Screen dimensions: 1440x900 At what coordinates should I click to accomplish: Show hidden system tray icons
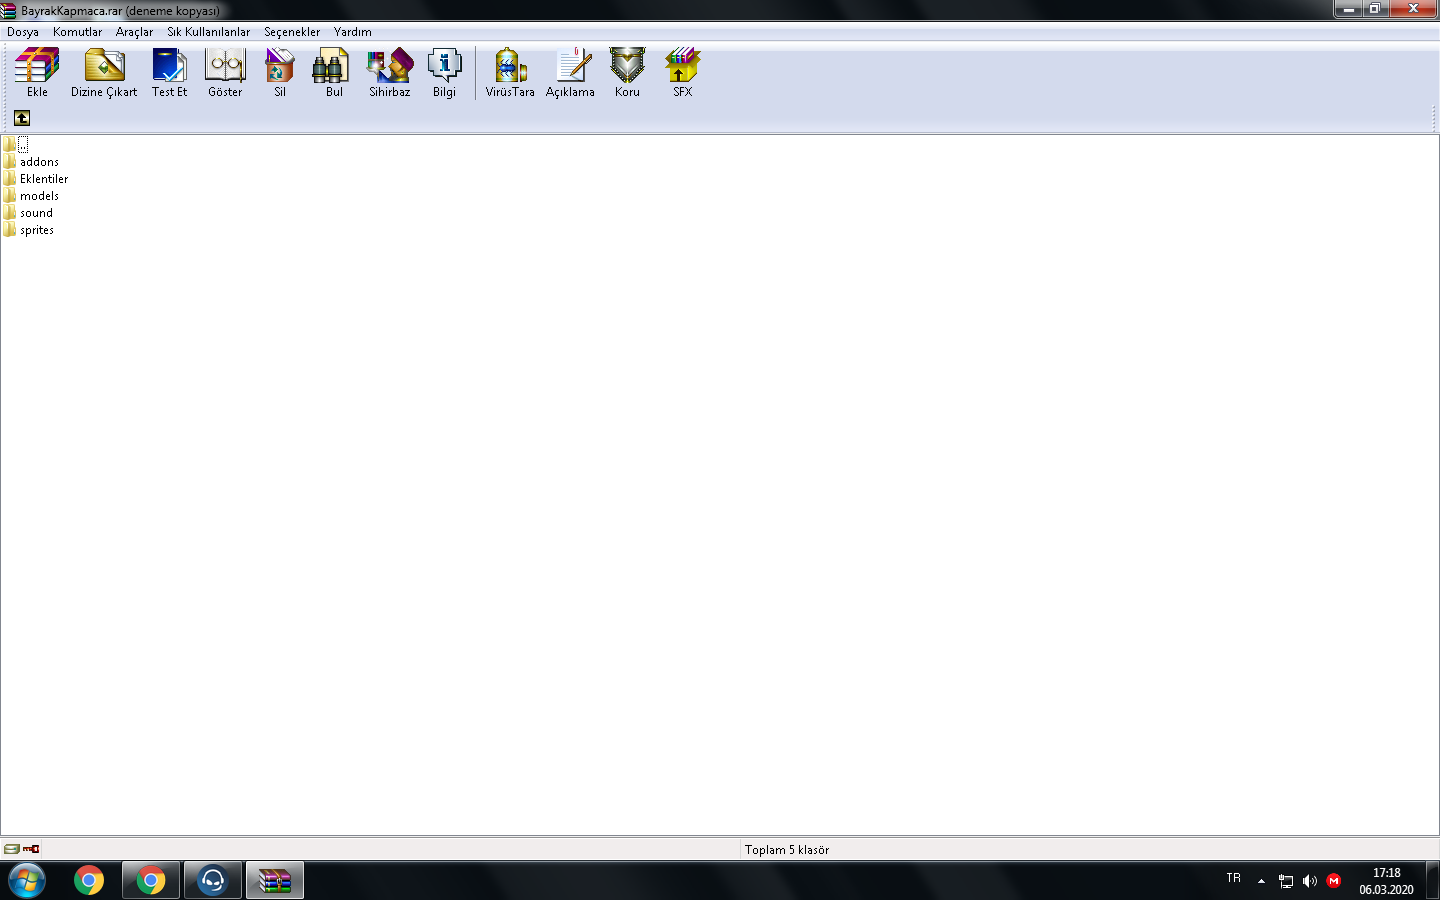1261,881
